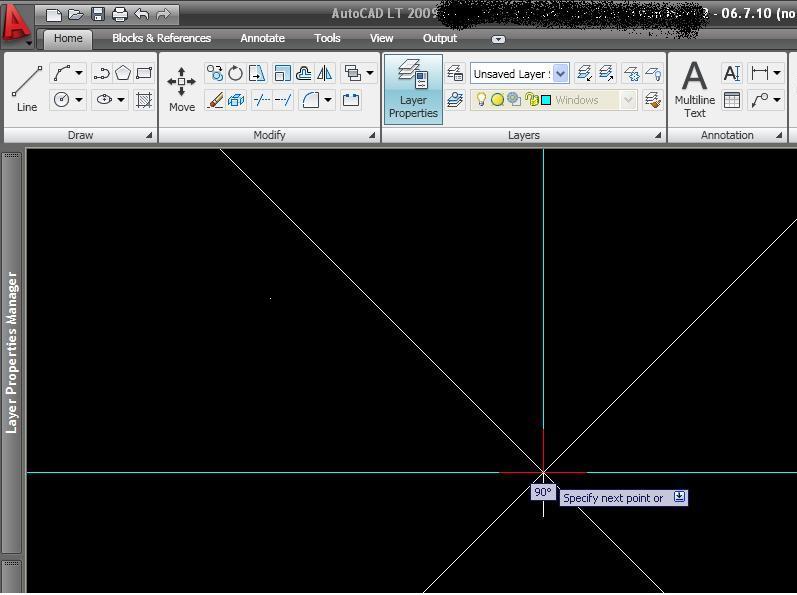The width and height of the screenshot is (797, 595).
Task: Open the Unsaved Layer State dropdown
Action: point(560,73)
